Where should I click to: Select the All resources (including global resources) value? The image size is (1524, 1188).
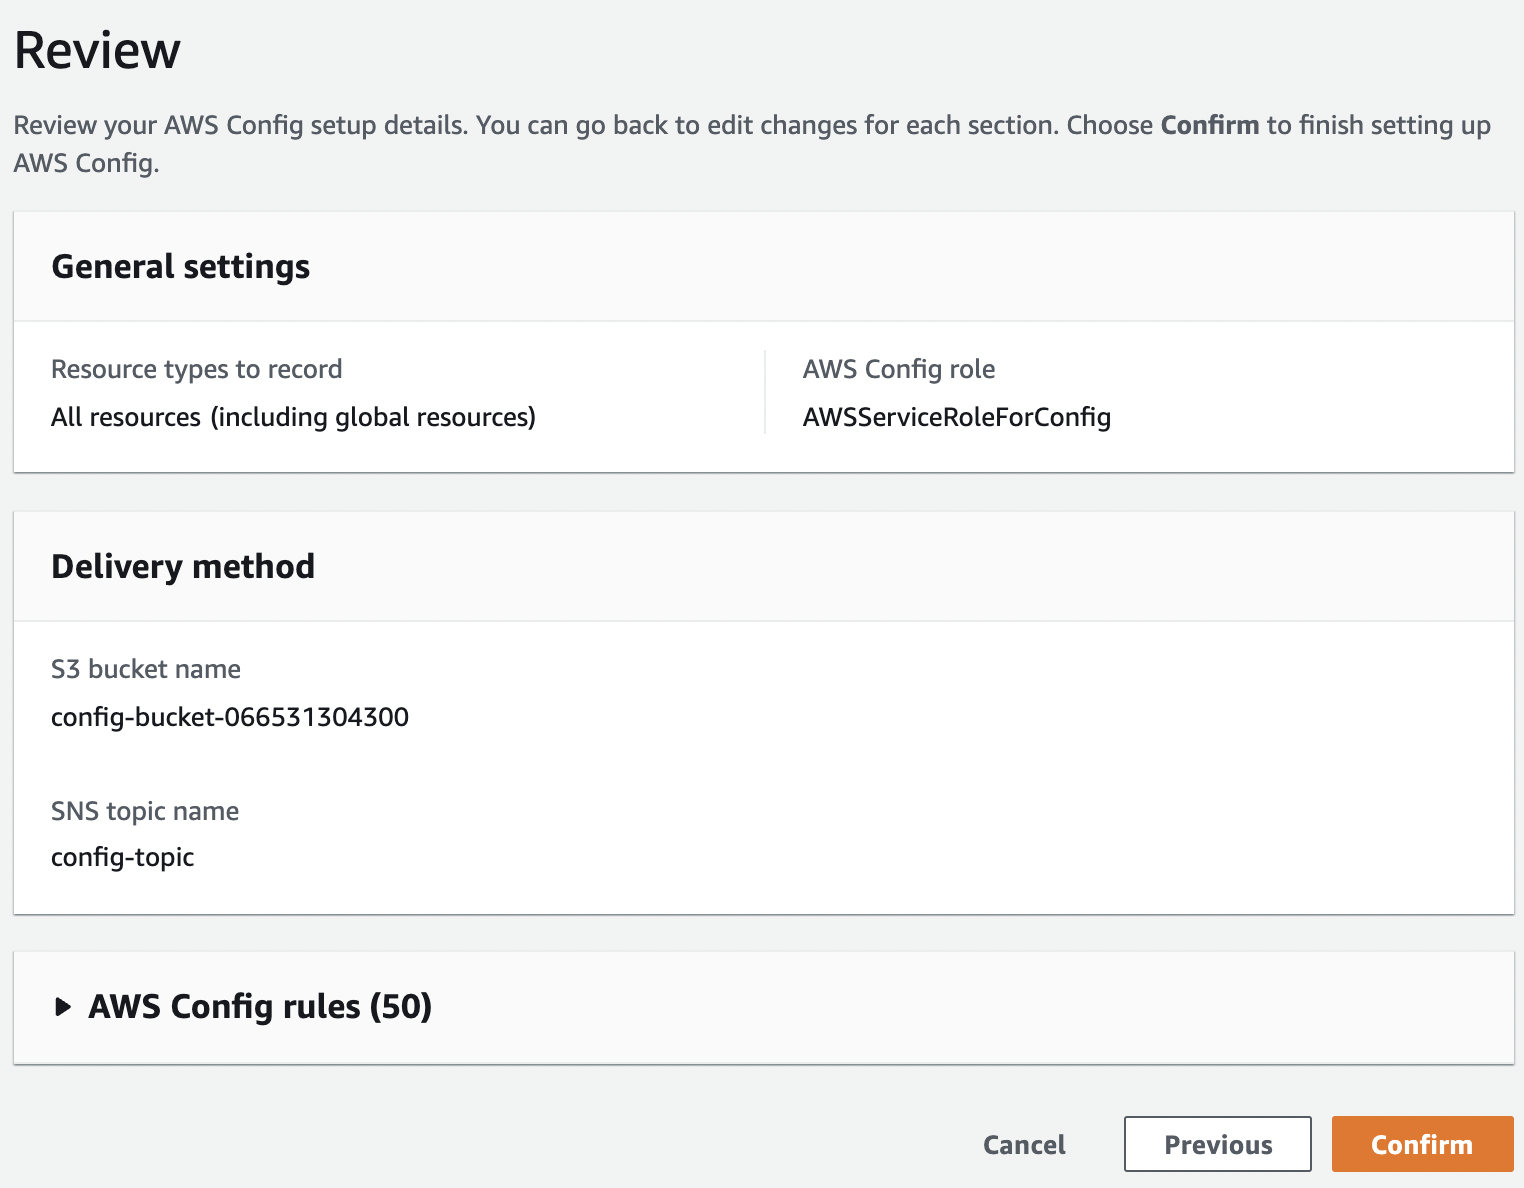(293, 417)
